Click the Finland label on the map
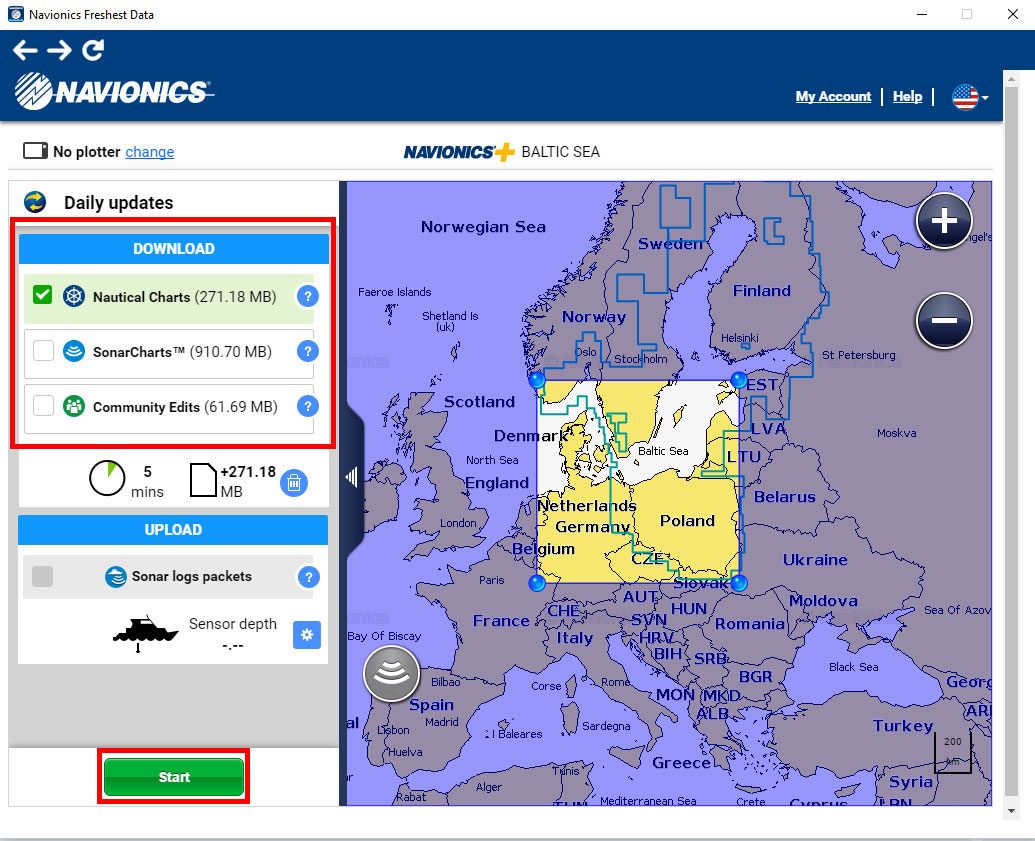The height and width of the screenshot is (841, 1035). point(761,291)
